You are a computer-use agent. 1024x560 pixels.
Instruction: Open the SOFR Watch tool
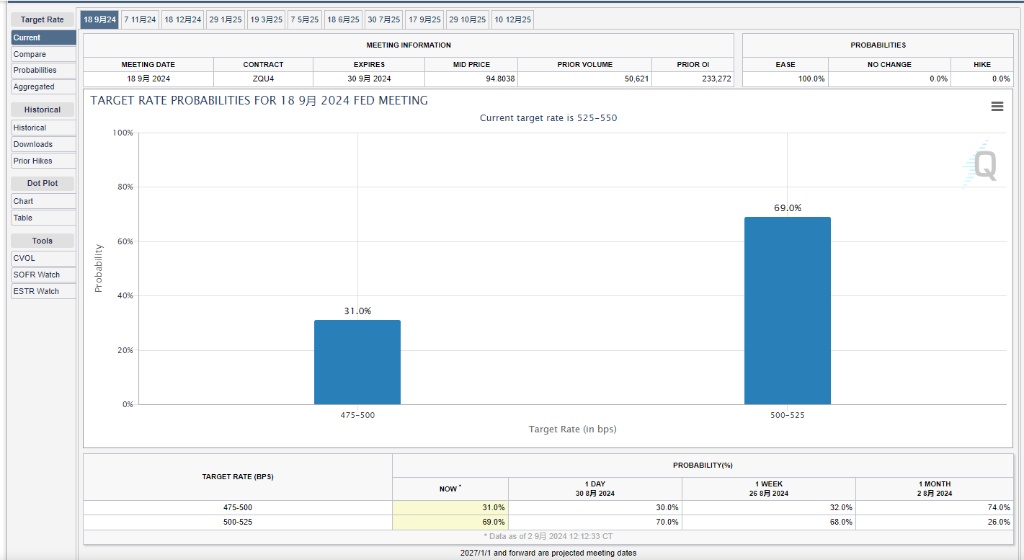pos(43,274)
